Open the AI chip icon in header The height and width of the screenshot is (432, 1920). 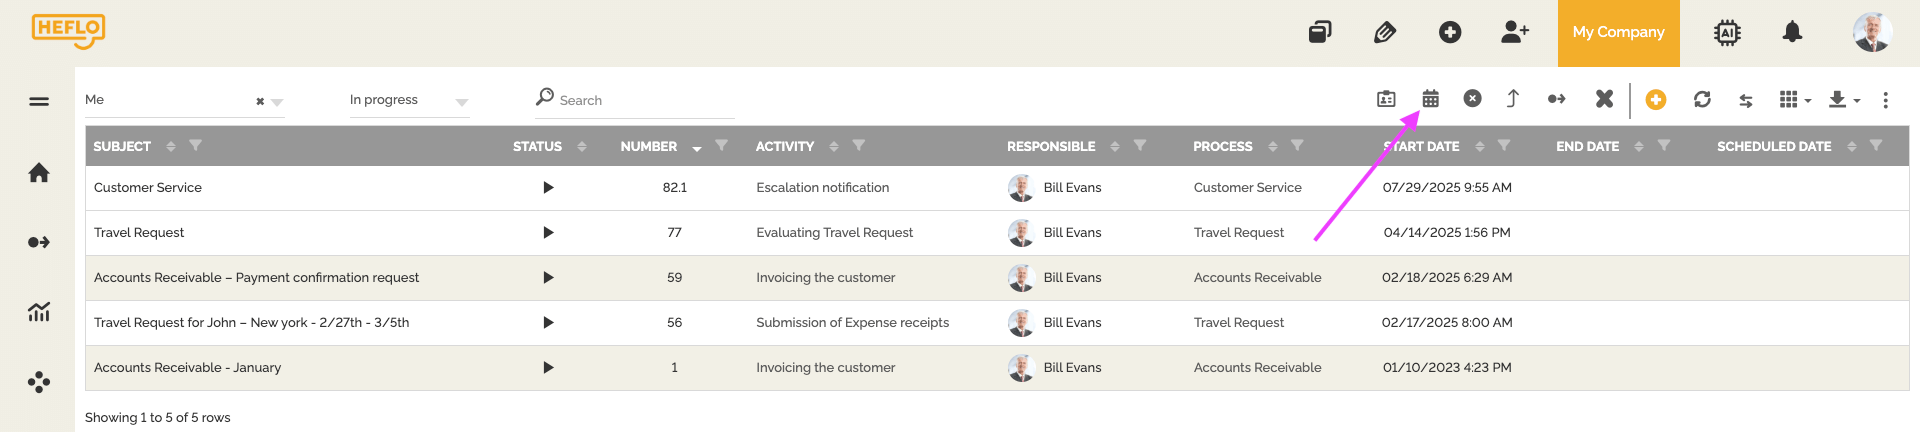[1727, 33]
